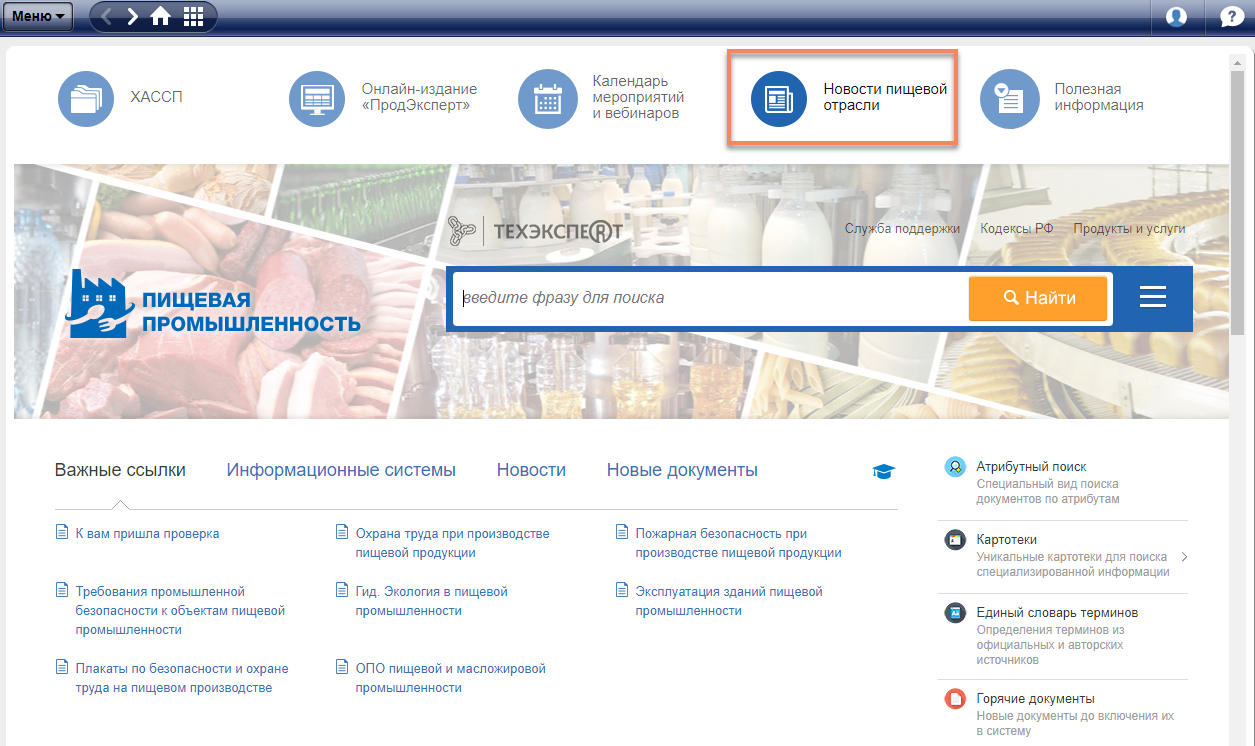
Task: Open the Служба поддержки link
Action: [x=902, y=229]
